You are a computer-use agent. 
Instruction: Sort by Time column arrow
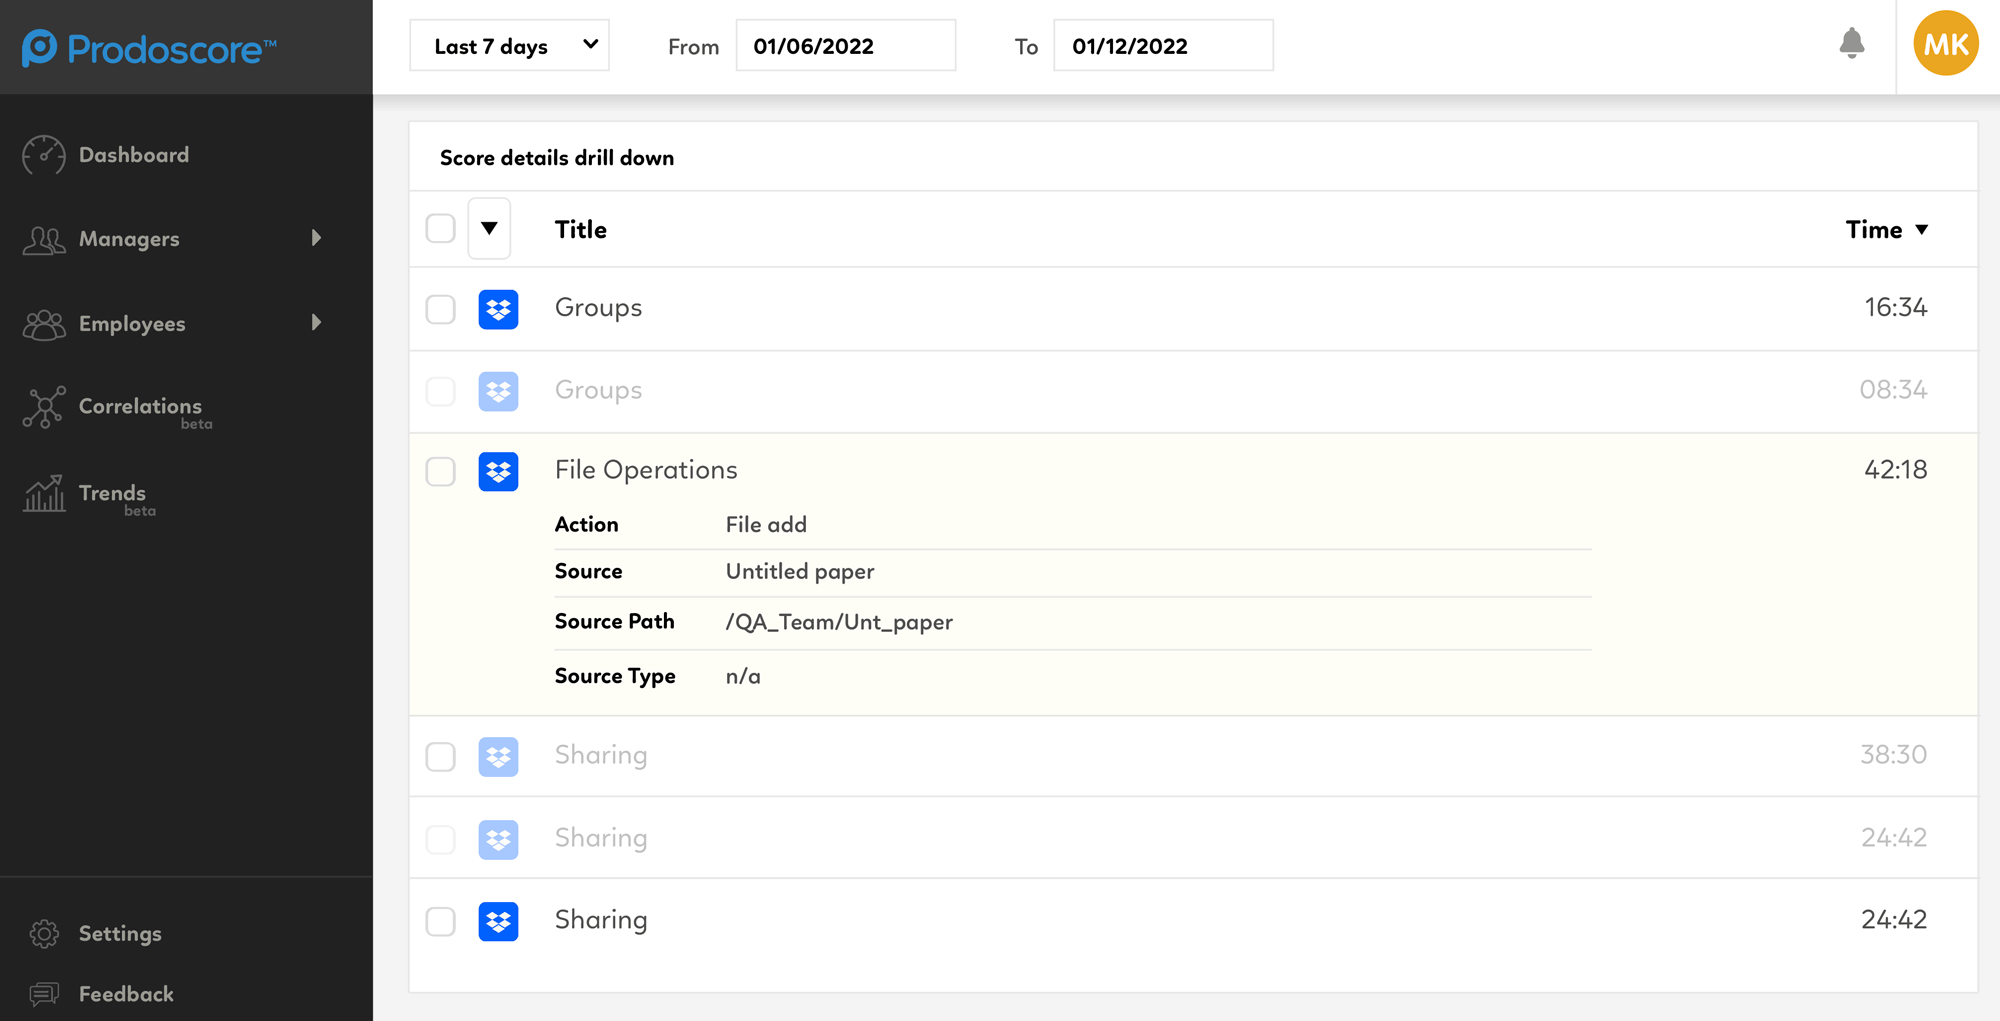(1921, 230)
